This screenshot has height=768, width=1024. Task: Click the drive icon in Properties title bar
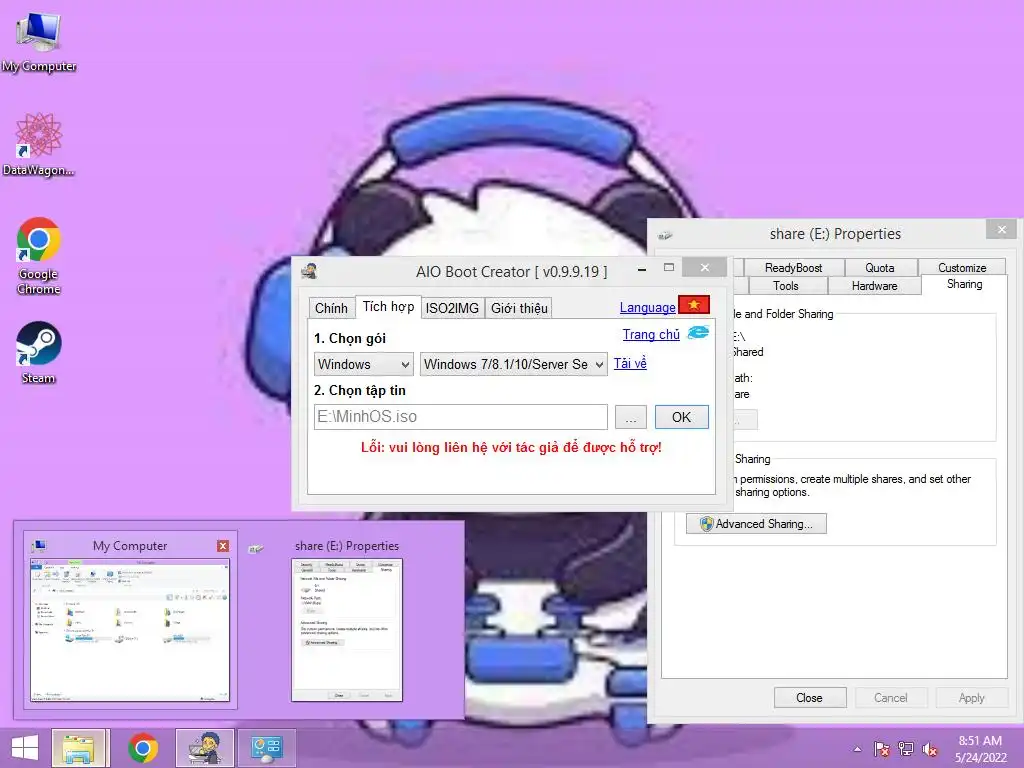point(665,235)
